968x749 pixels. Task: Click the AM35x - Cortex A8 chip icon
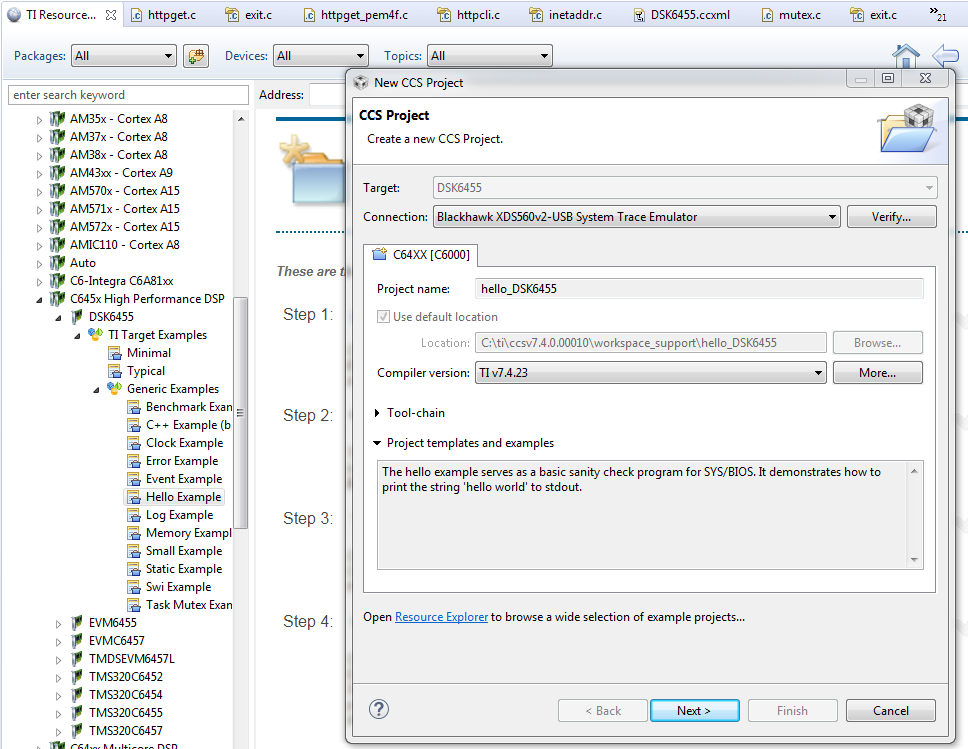(57, 119)
